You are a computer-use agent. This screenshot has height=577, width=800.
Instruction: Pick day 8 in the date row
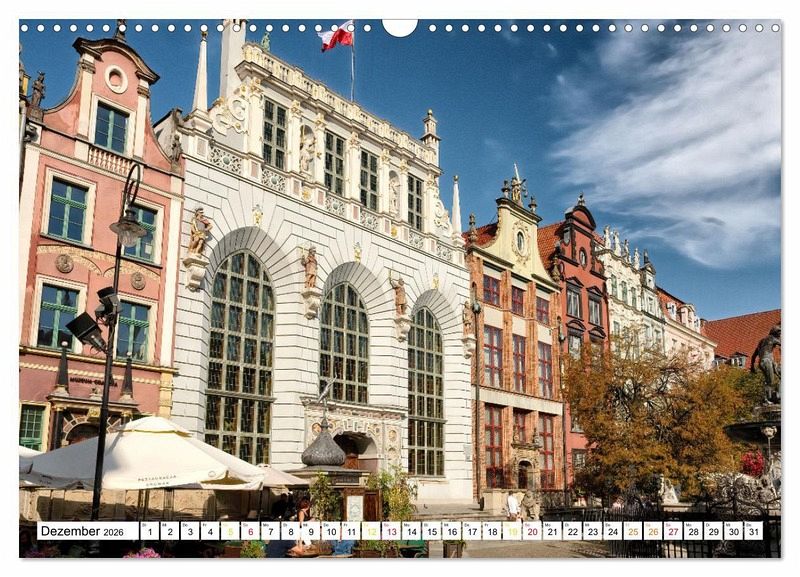tap(291, 531)
